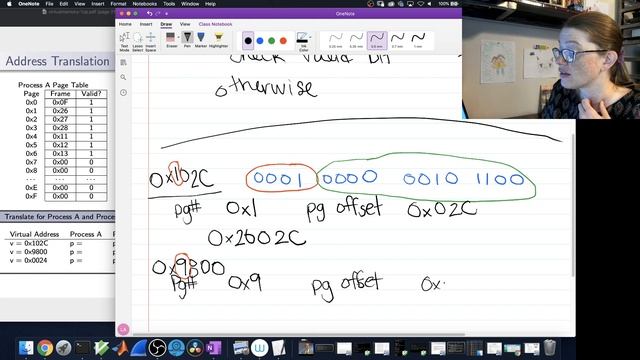Open the Eraser options arrow
Image resolution: width=640 pixels, height=360 pixels.
click(178, 37)
